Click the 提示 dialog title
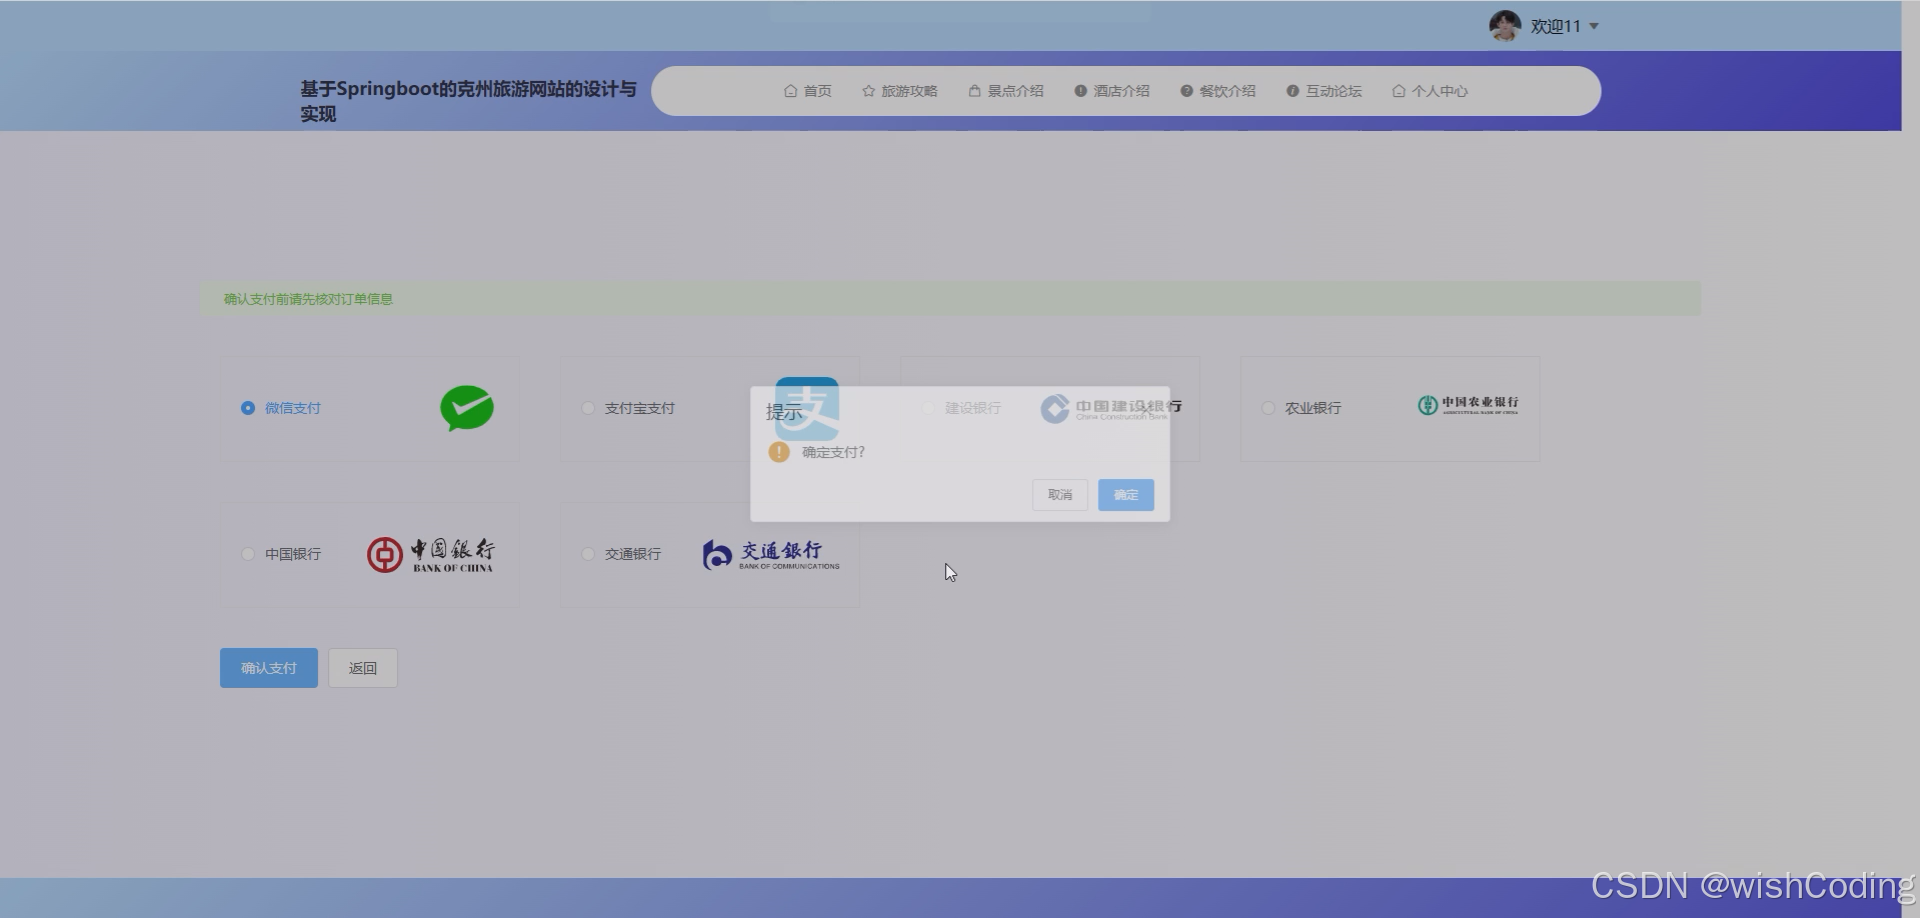The height and width of the screenshot is (918, 1920). point(784,412)
